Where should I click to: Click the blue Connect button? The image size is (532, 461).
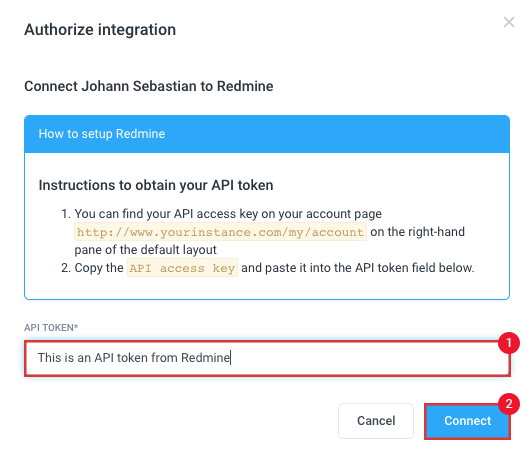[467, 421]
